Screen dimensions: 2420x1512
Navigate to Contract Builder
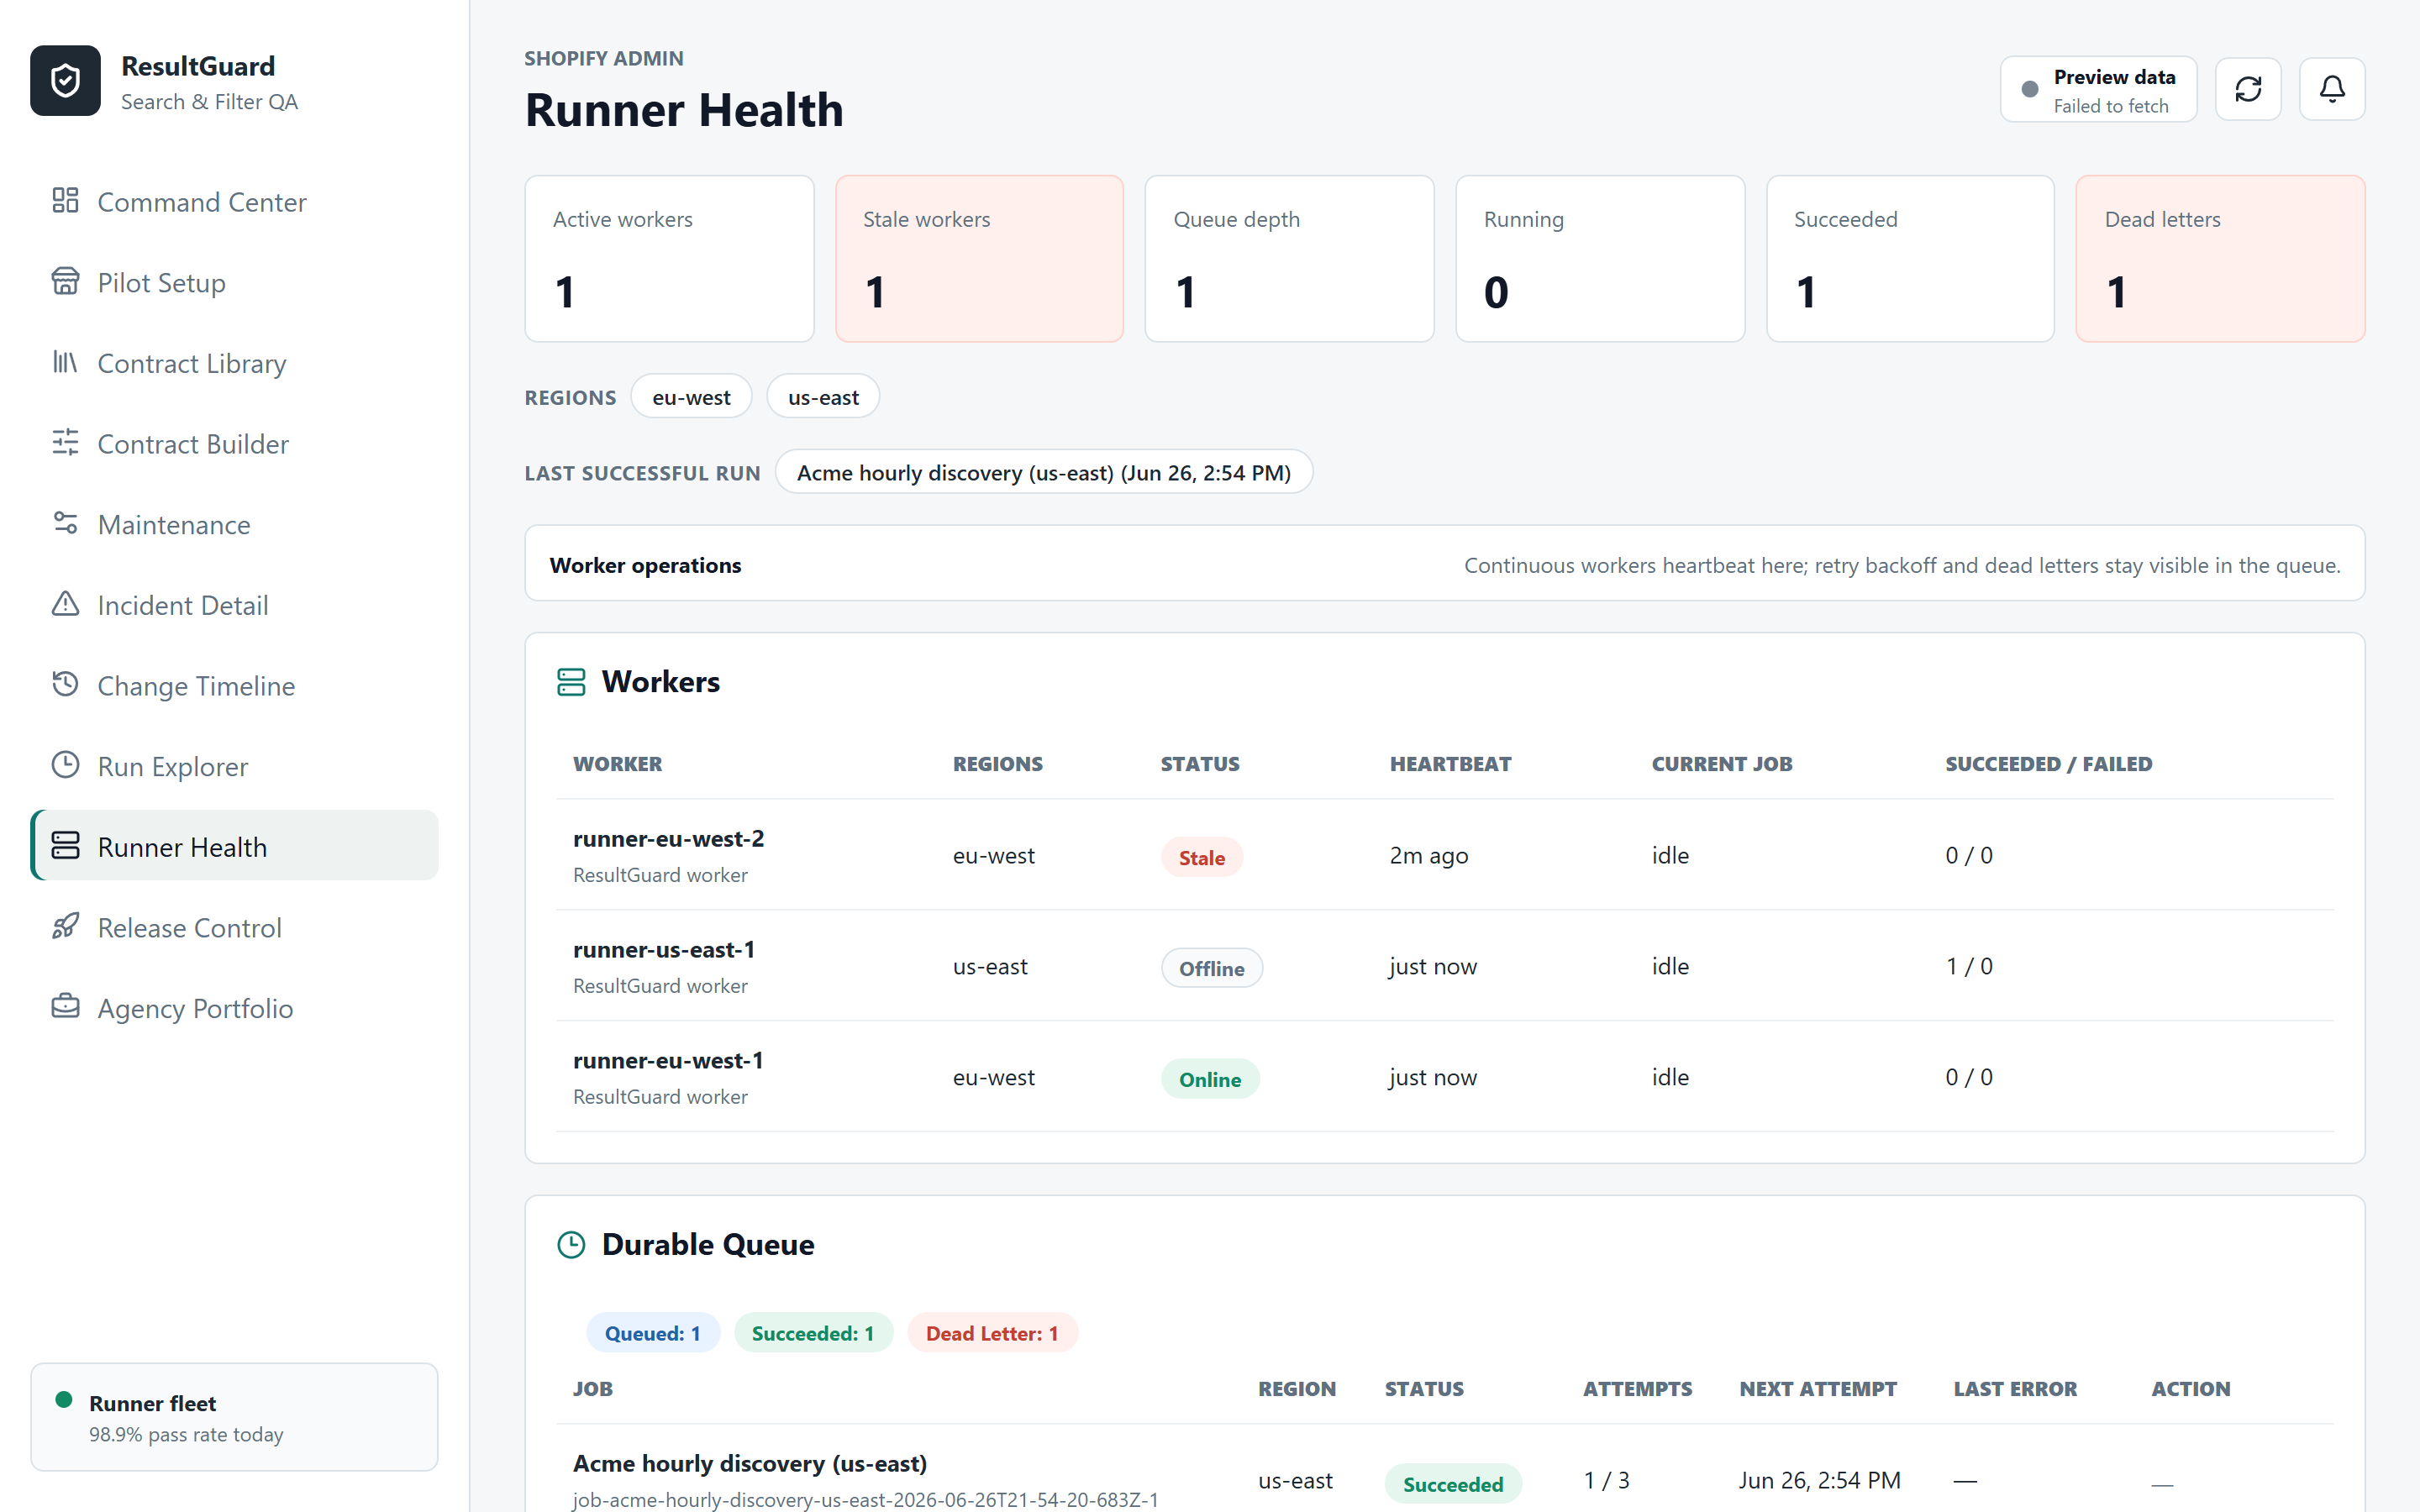pyautogui.click(x=234, y=444)
